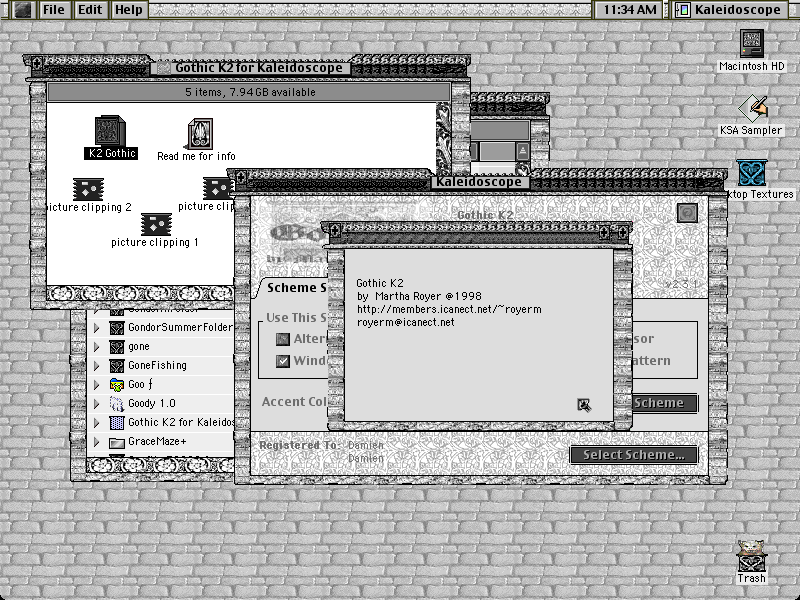Click the icon beside the gone row
Viewport: 800px width, 600px height.
[117, 347]
